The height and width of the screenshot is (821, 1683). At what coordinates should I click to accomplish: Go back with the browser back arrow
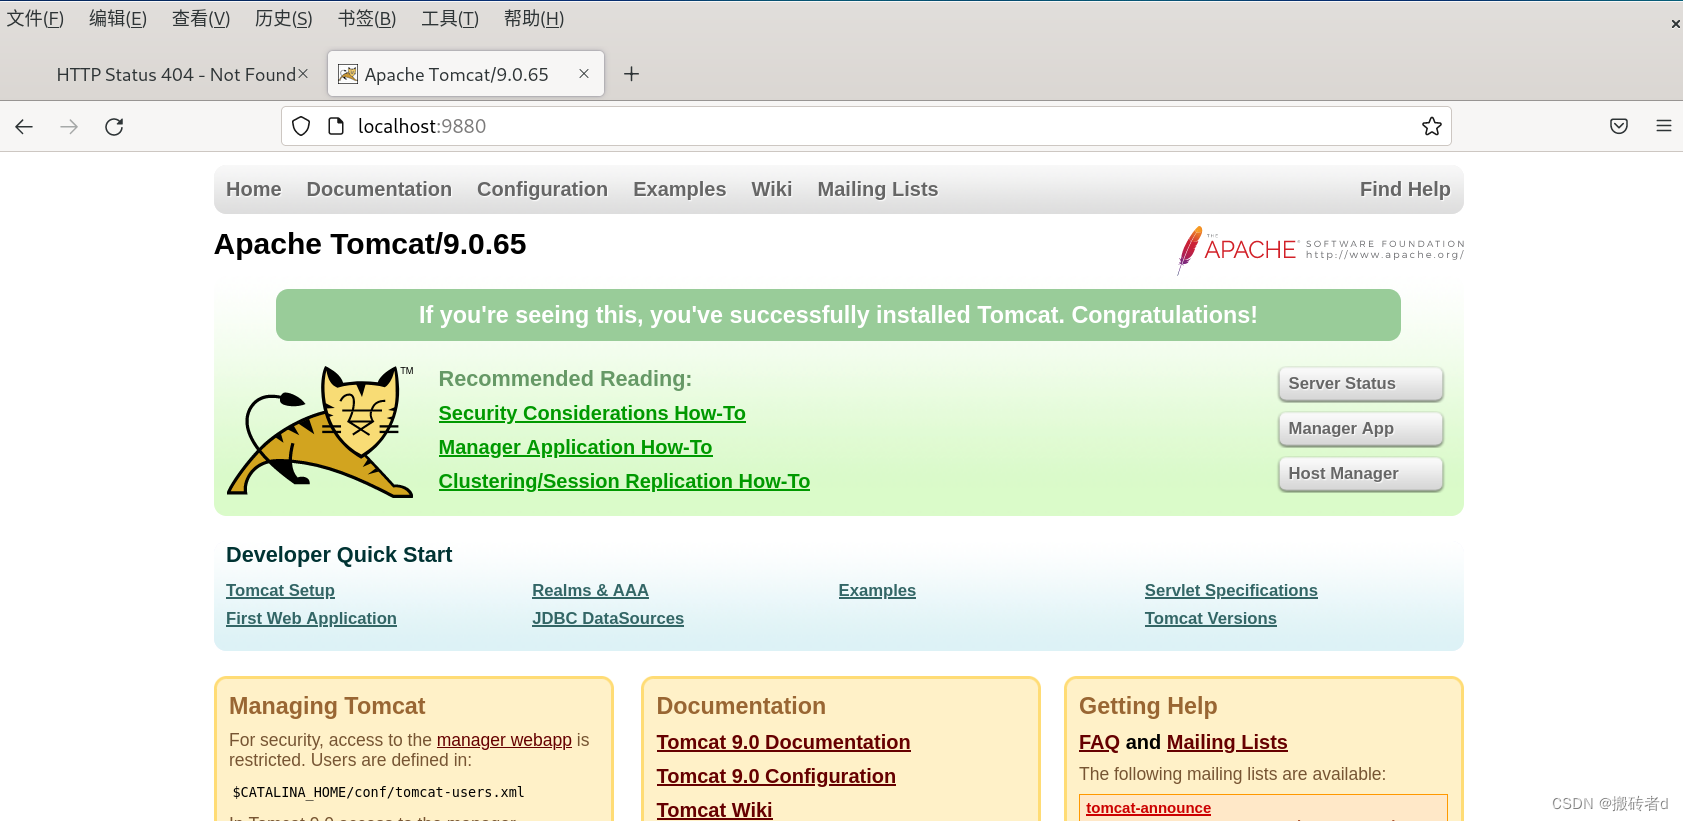point(24,126)
